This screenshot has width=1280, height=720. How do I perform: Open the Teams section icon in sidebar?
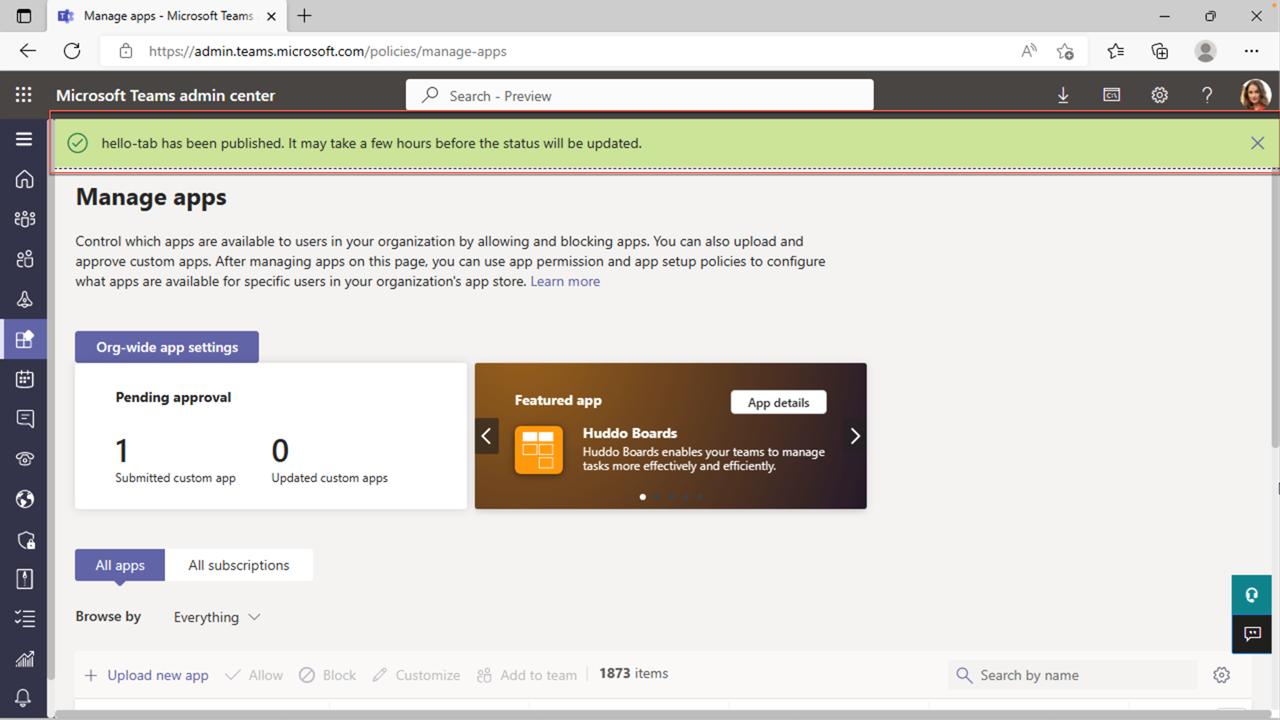[x=24, y=219]
